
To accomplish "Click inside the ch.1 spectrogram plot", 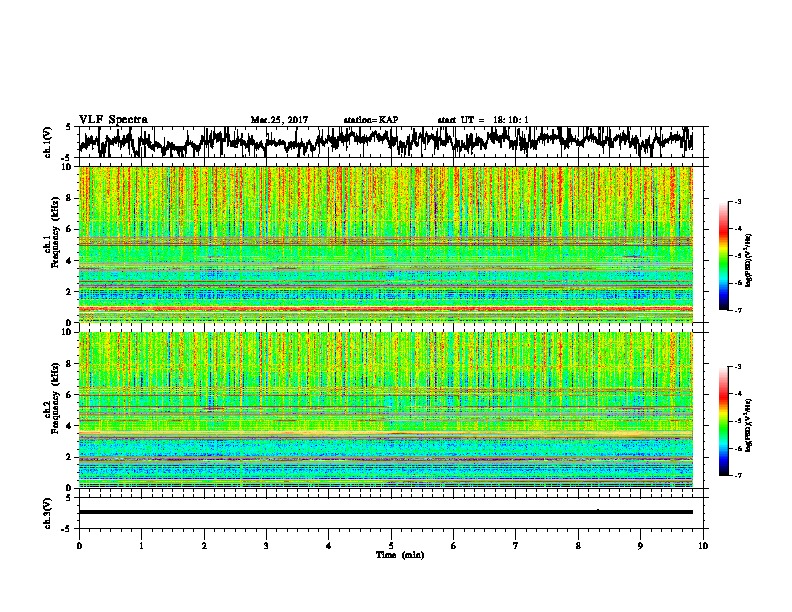I will (x=386, y=244).
